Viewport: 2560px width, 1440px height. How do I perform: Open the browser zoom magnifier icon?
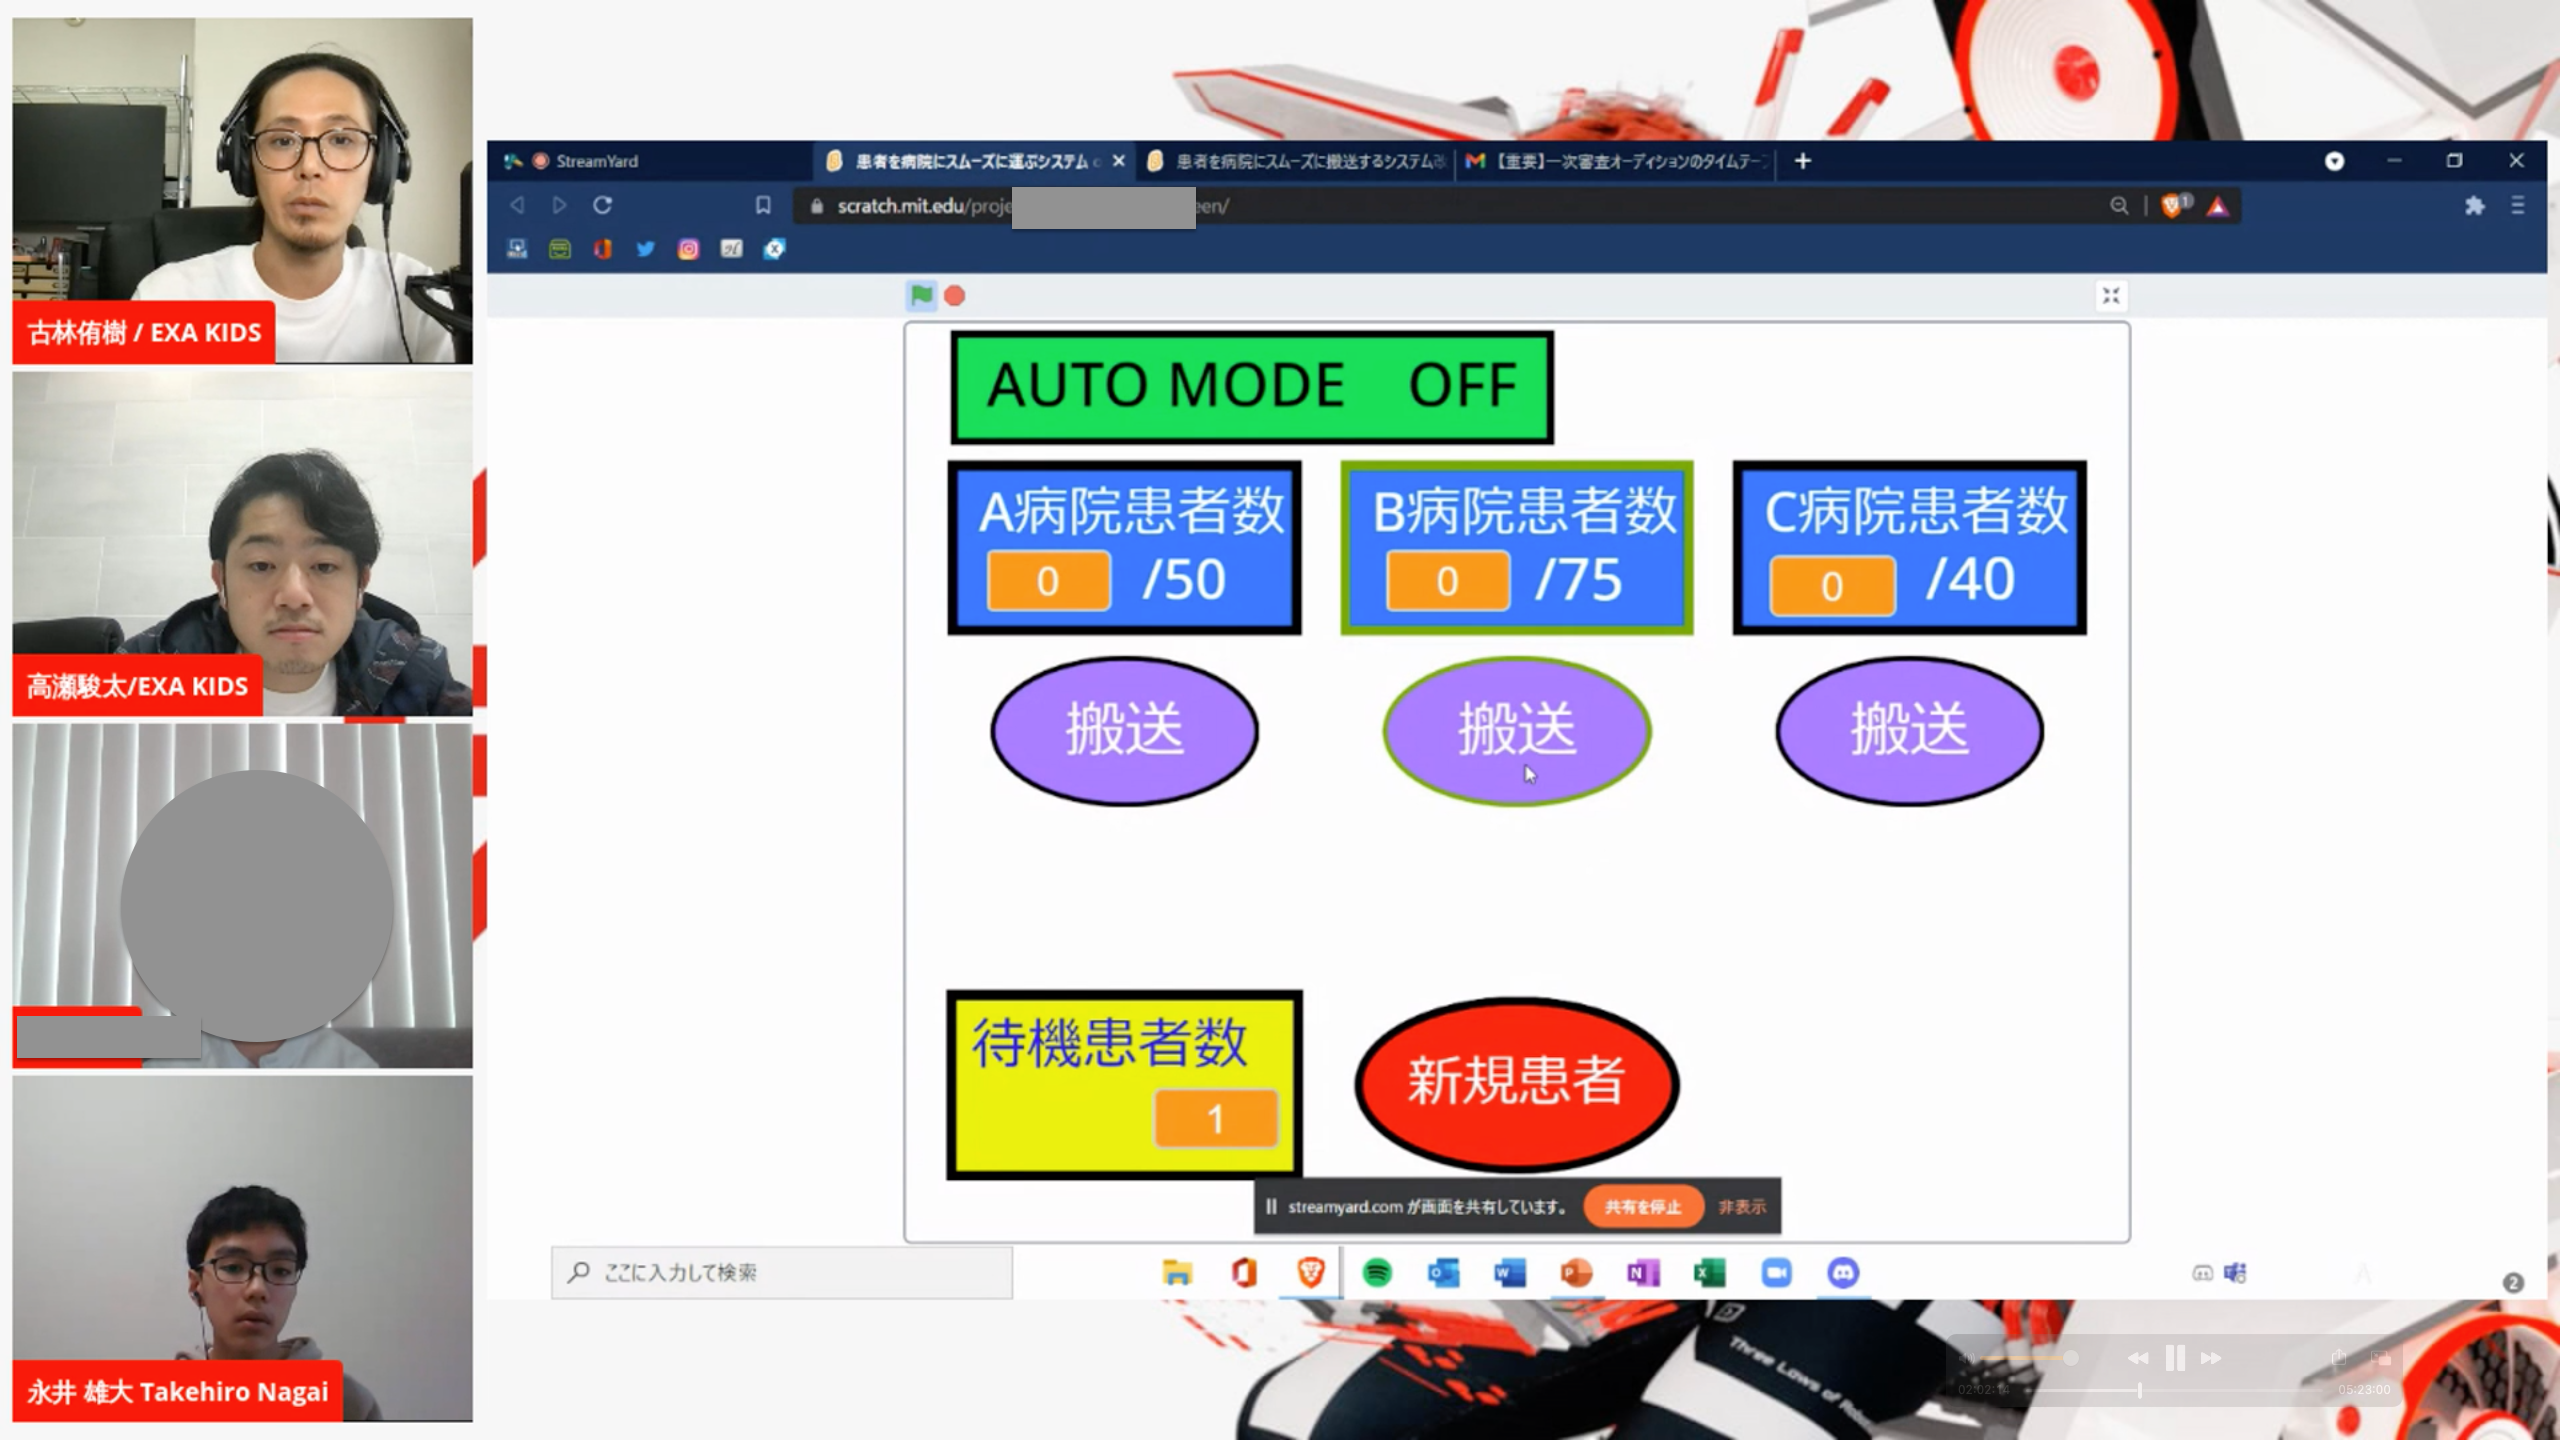[2119, 206]
